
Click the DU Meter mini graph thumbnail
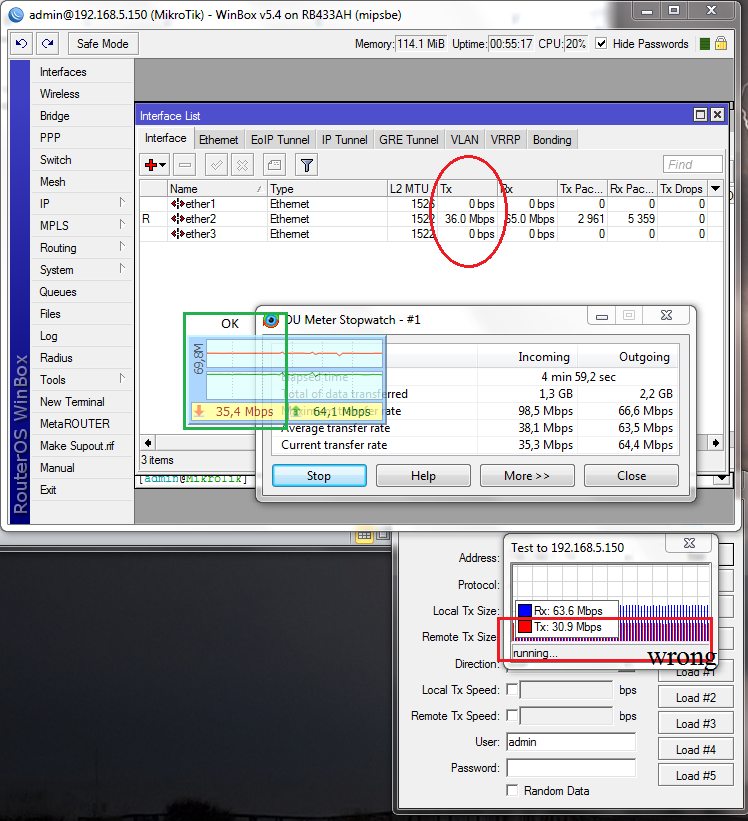tap(287, 378)
